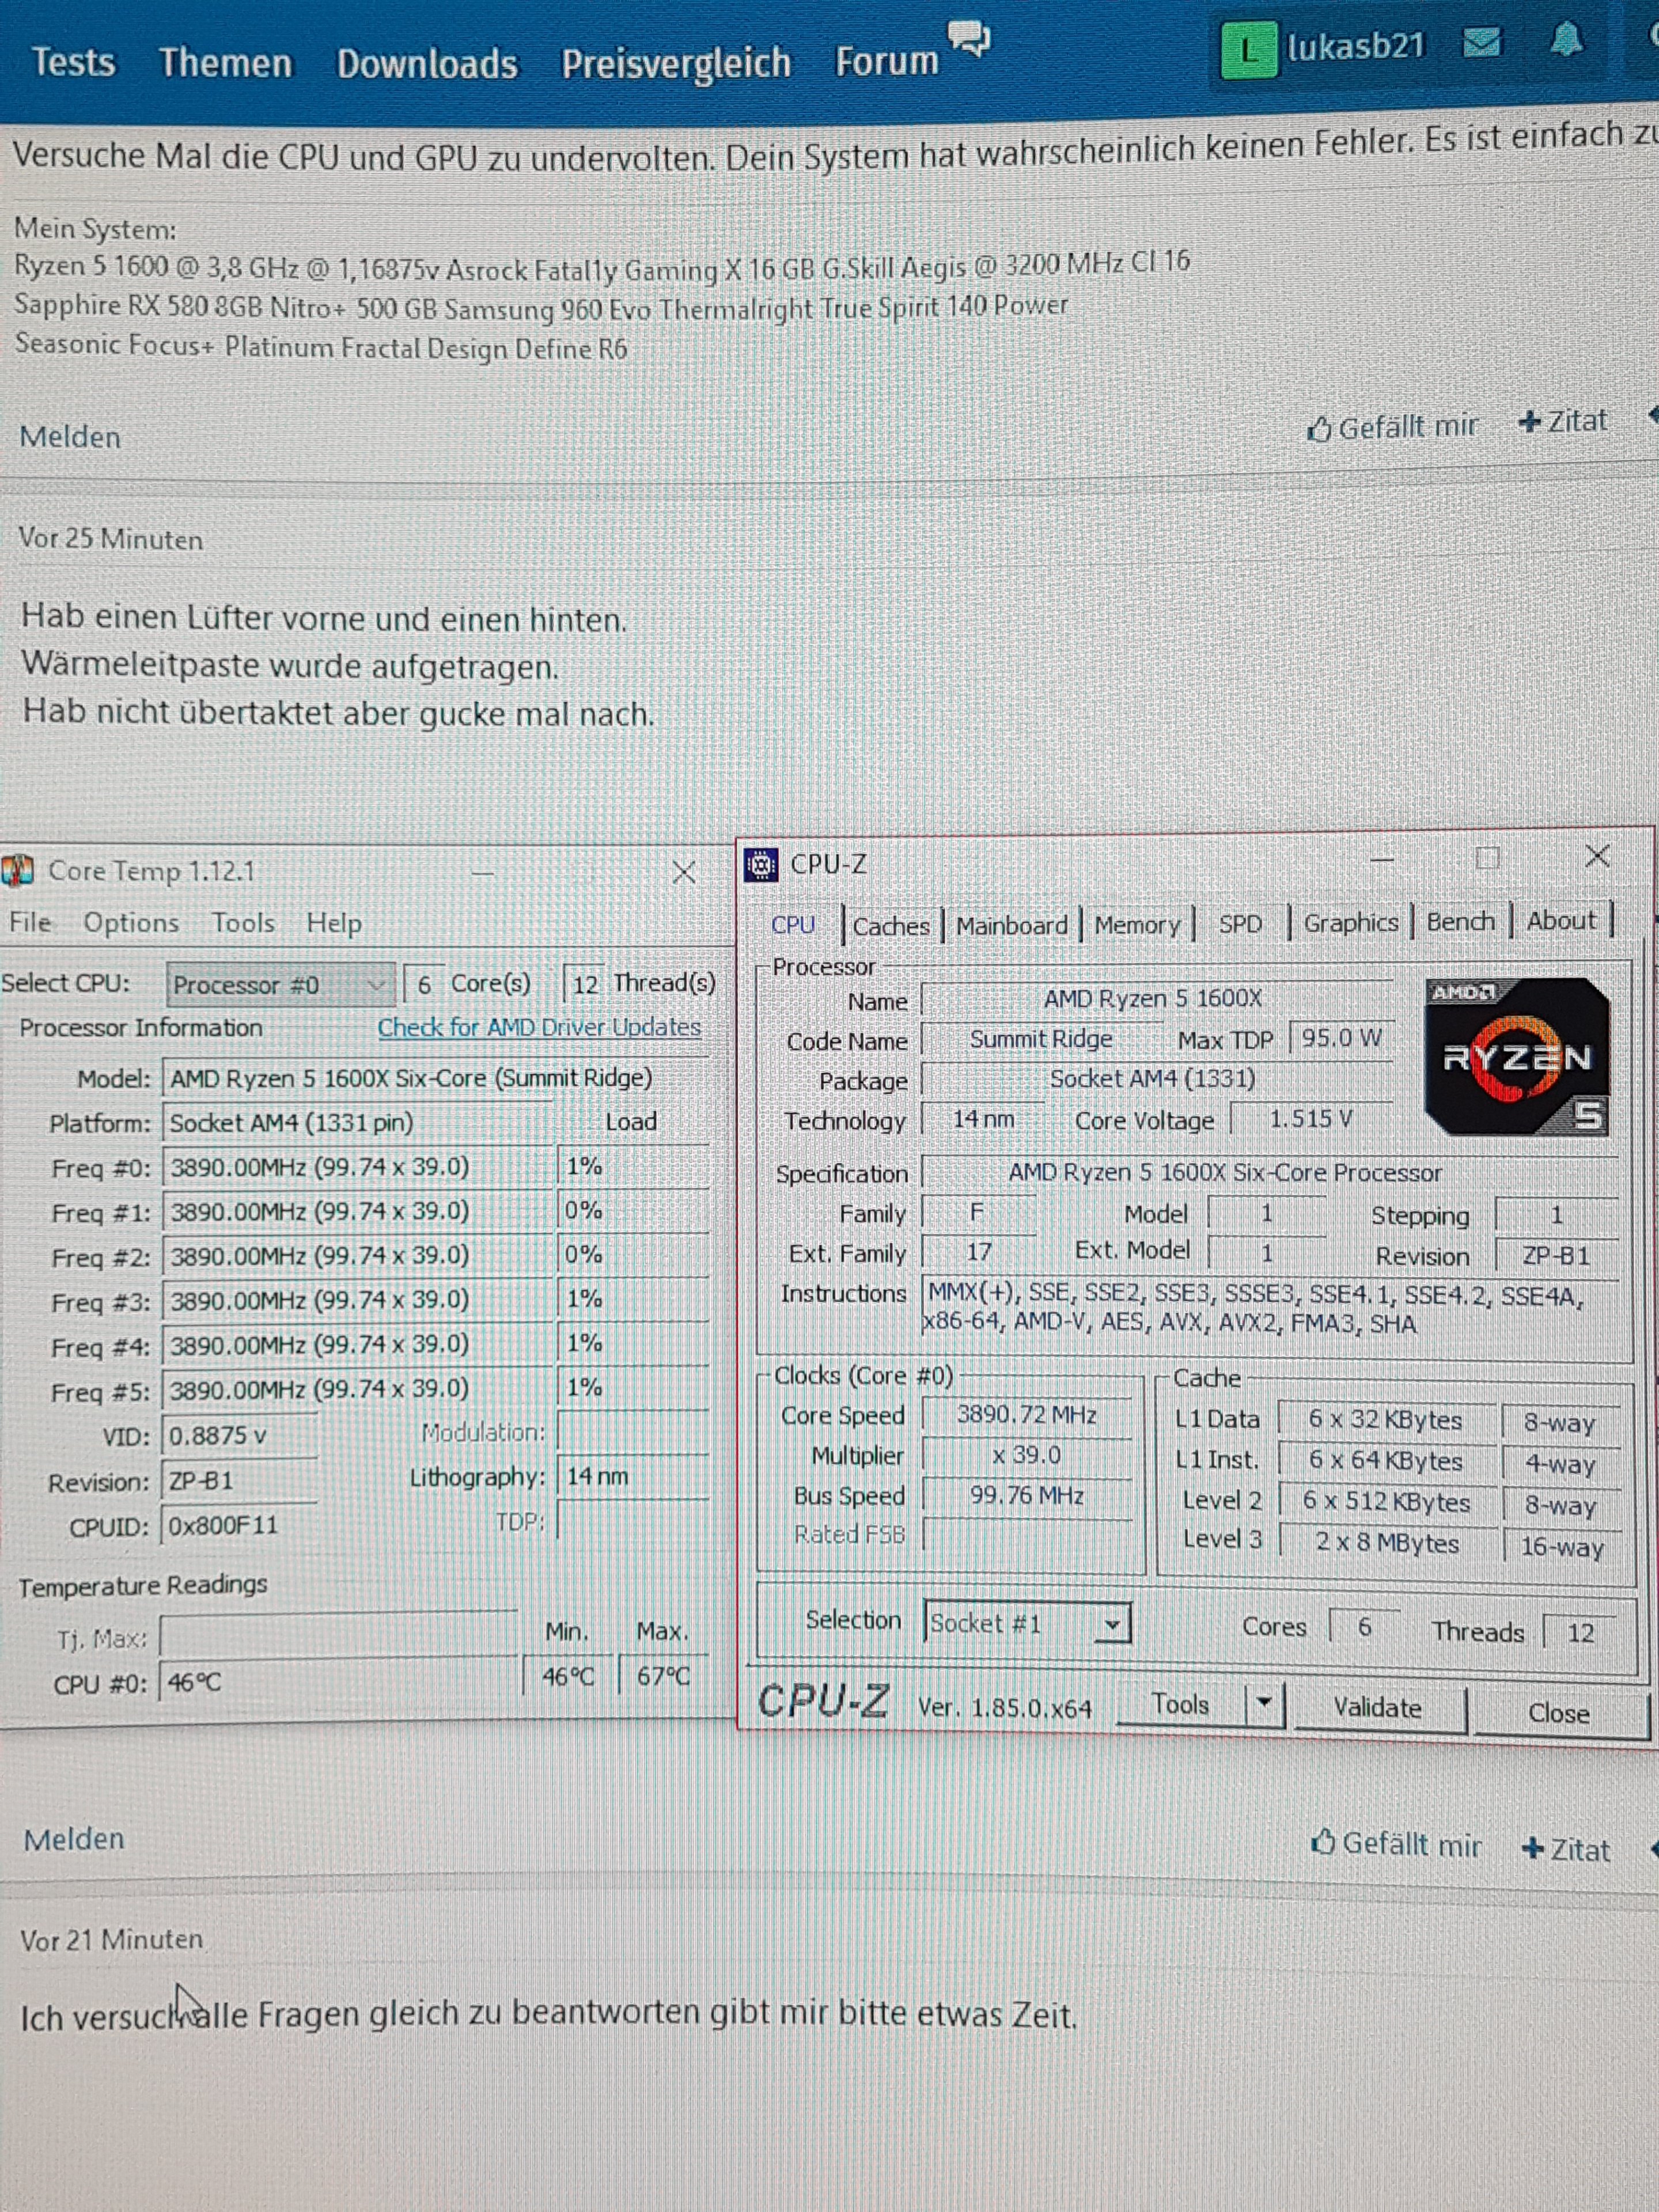Screen dimensions: 1659x2212
Task: Click the Core Temp title bar icon
Action: click(18, 871)
